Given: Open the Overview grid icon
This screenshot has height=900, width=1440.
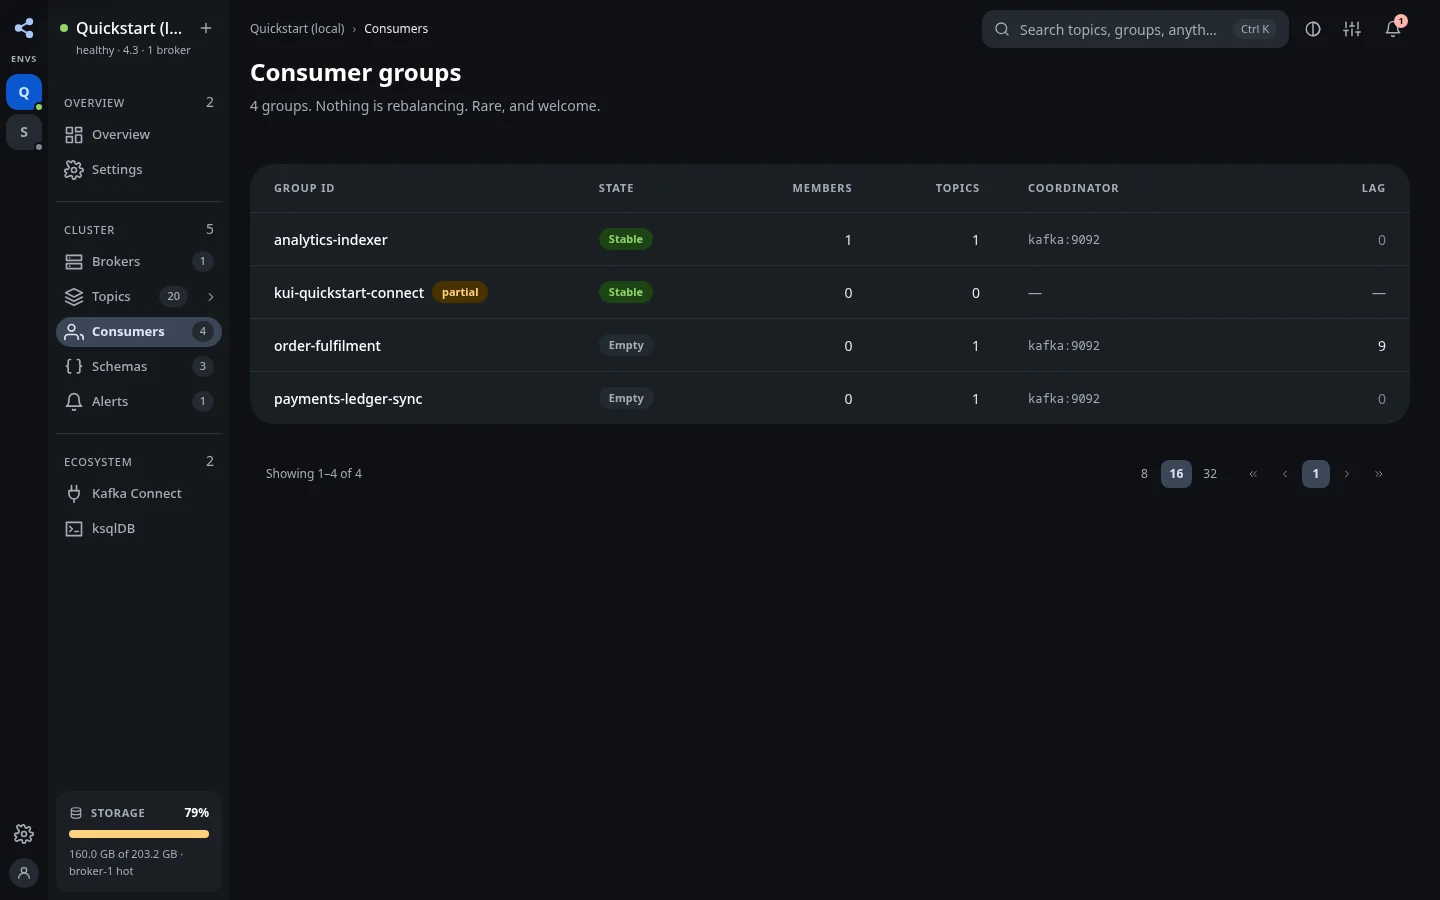Looking at the screenshot, I should pyautogui.click(x=74, y=135).
